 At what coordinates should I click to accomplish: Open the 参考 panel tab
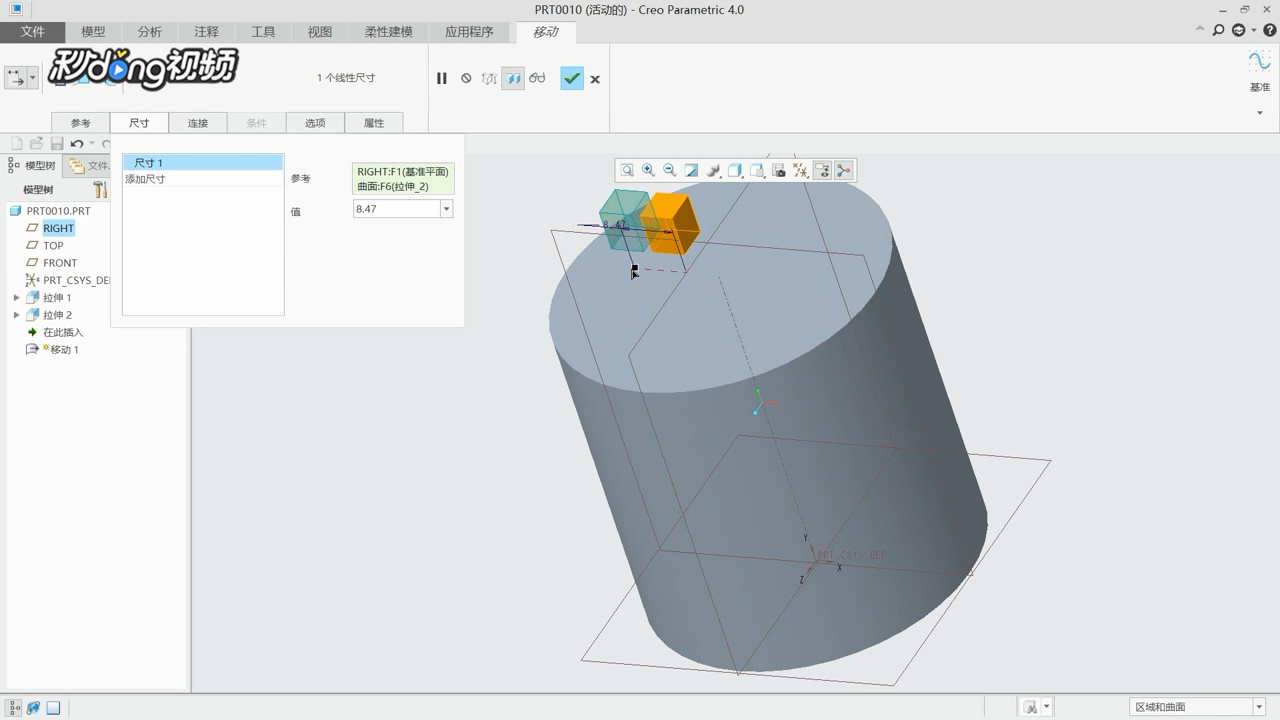pos(80,123)
